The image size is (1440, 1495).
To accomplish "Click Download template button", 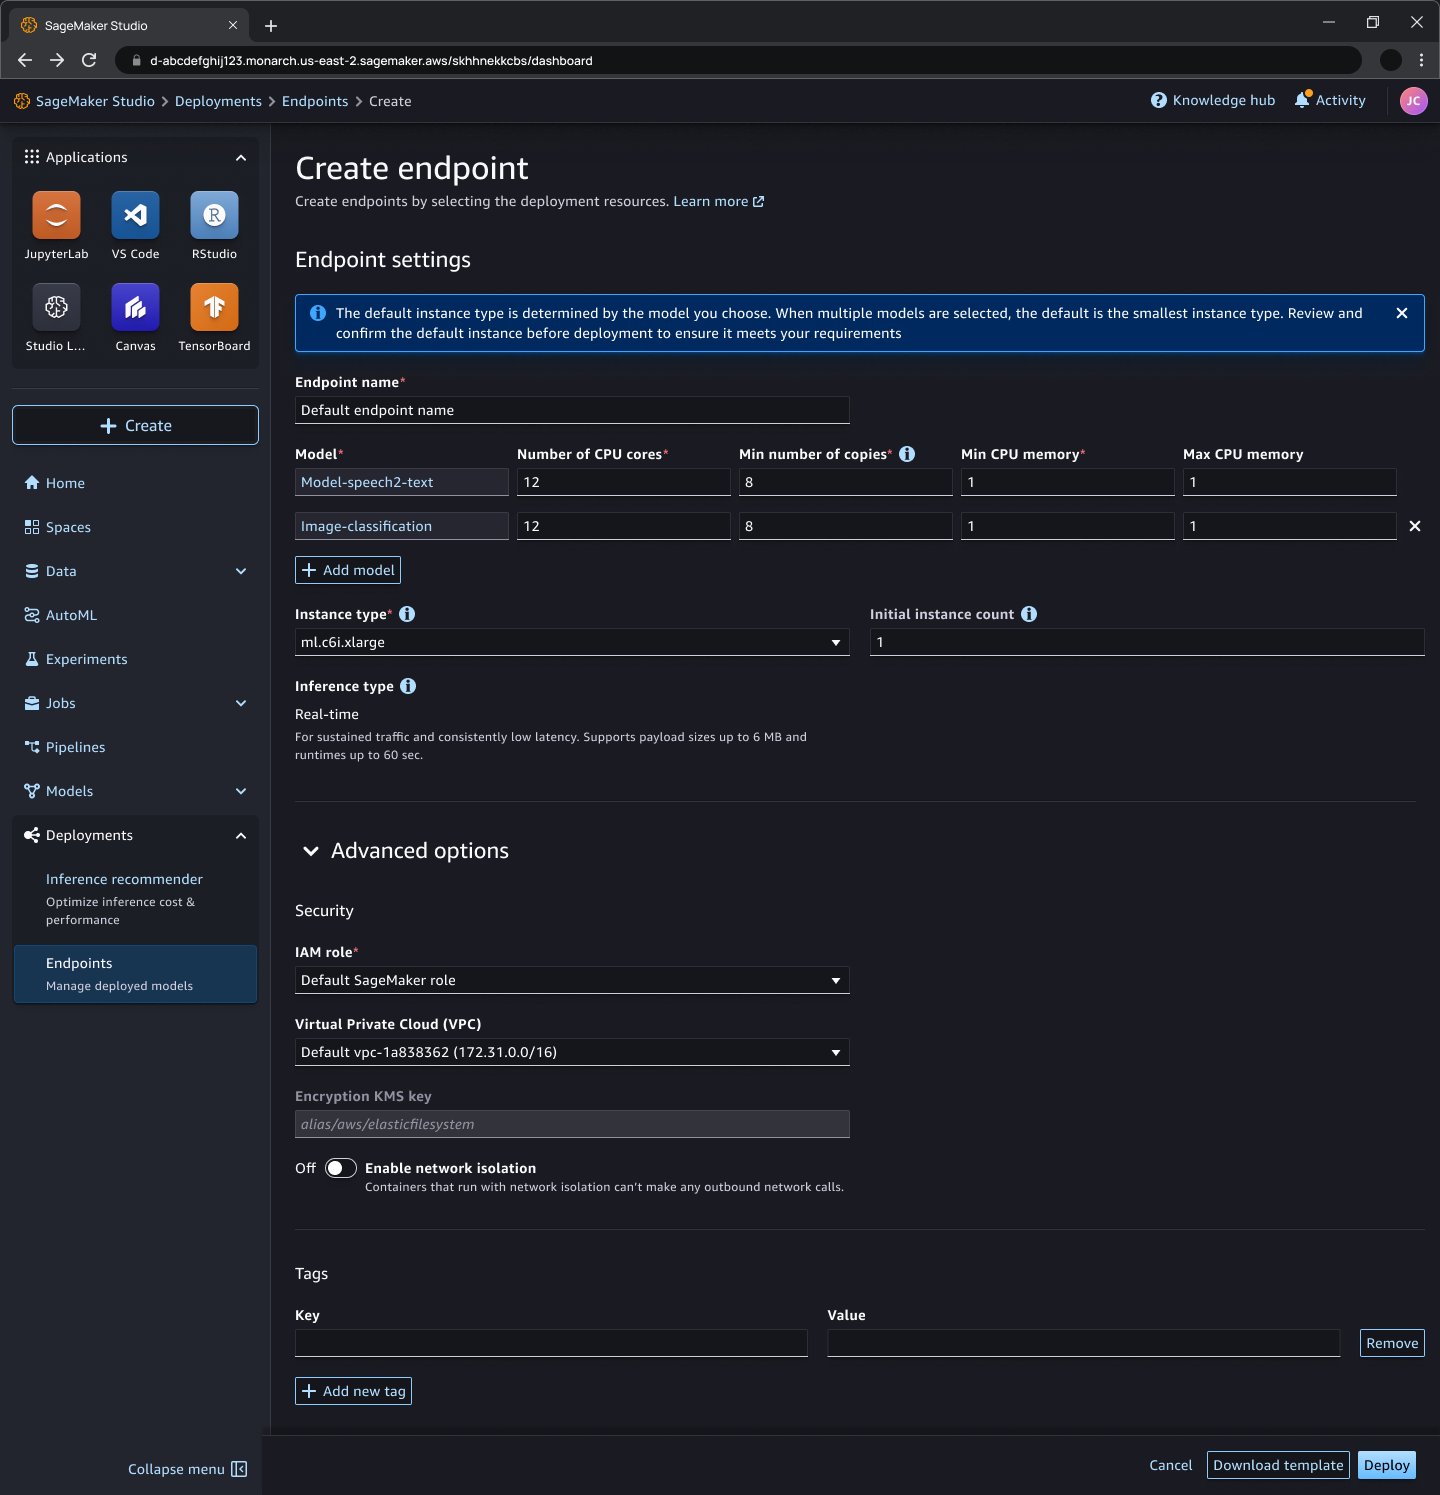I will tap(1278, 1465).
